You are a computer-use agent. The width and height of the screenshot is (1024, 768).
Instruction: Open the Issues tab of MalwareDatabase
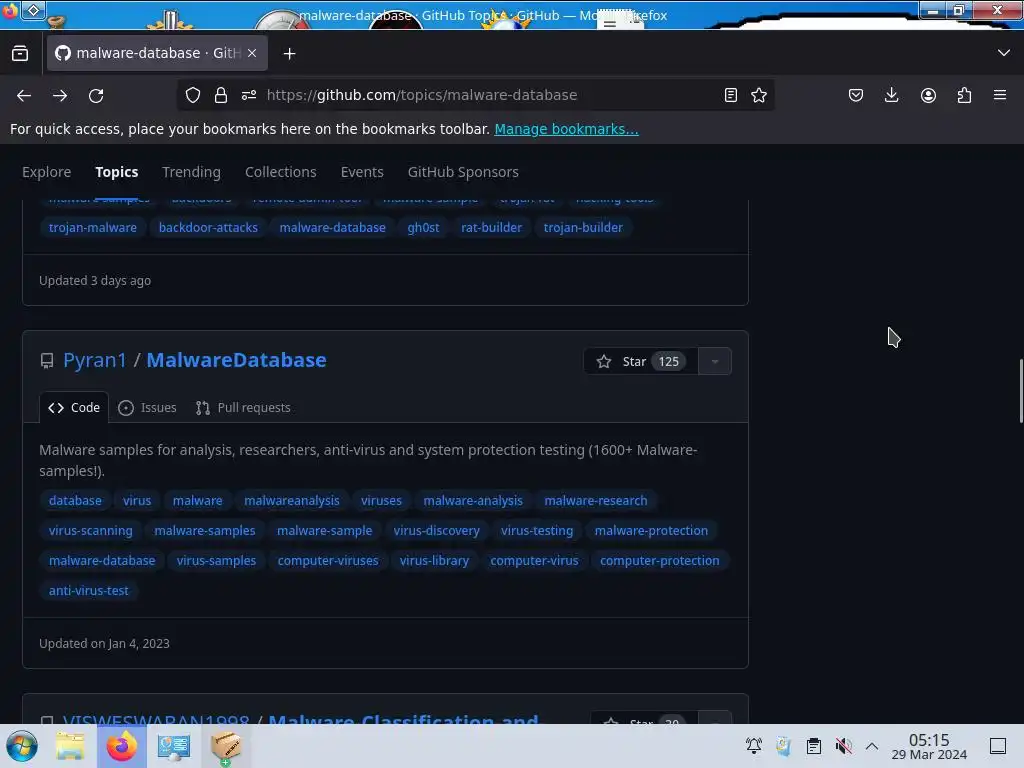(148, 408)
